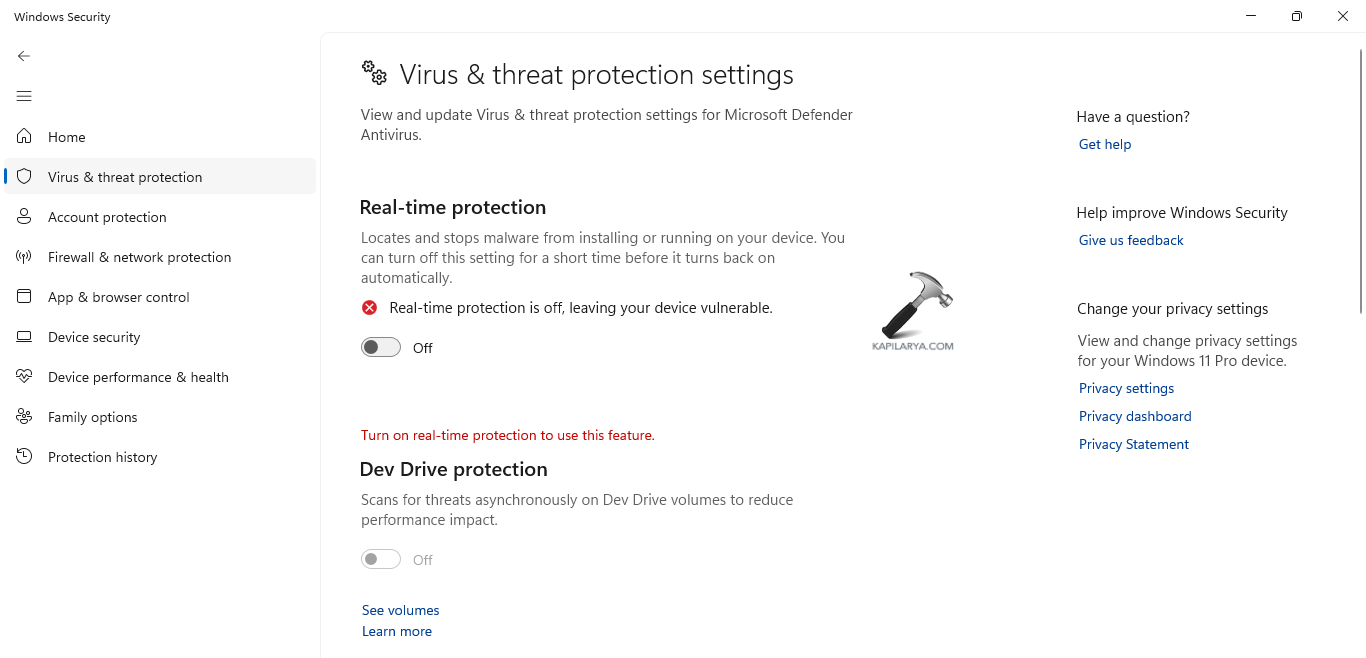Click the Home icon in the sidebar
Image resolution: width=1366 pixels, height=658 pixels.
24,137
